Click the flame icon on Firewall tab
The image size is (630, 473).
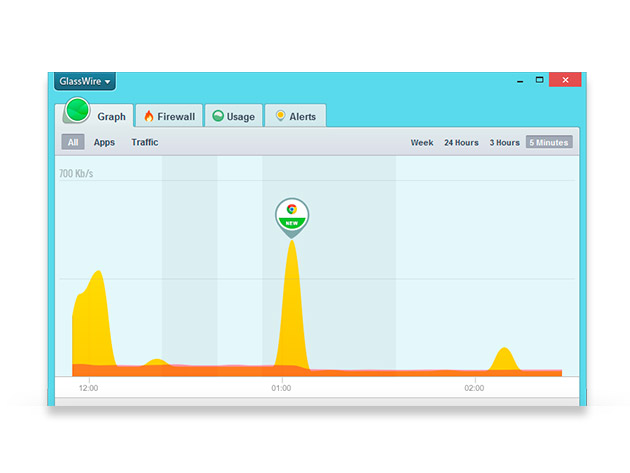pos(149,116)
